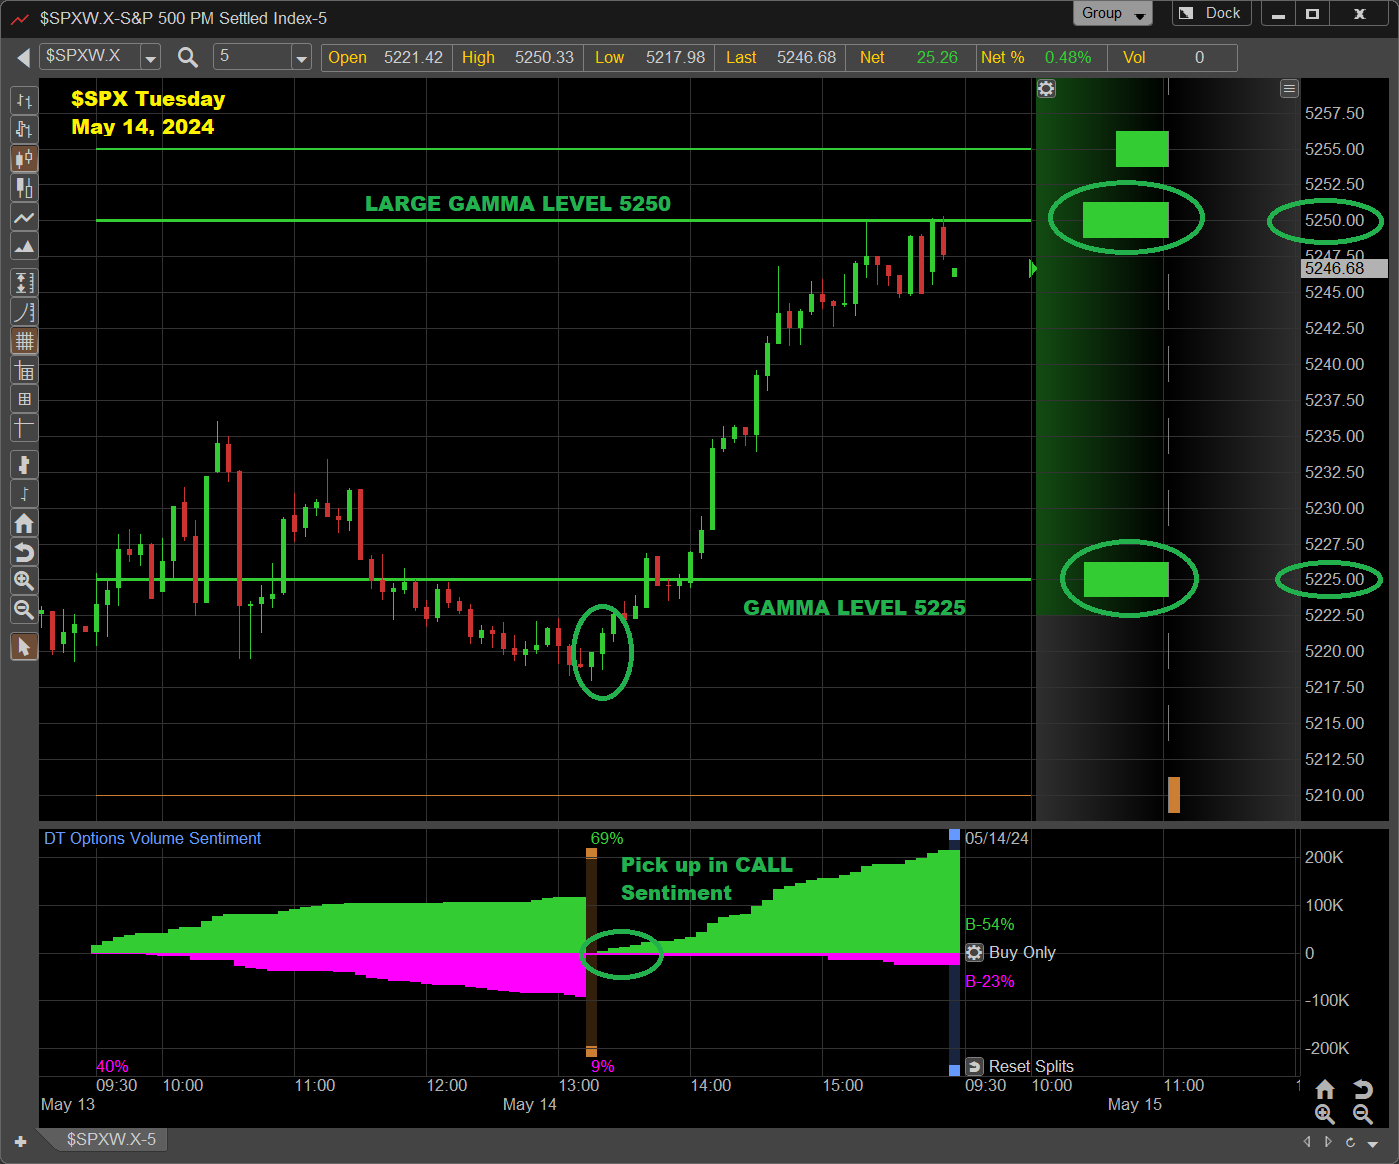Click the symbol search magnifier icon
Viewport: 1399px width, 1164px height.
click(188, 57)
